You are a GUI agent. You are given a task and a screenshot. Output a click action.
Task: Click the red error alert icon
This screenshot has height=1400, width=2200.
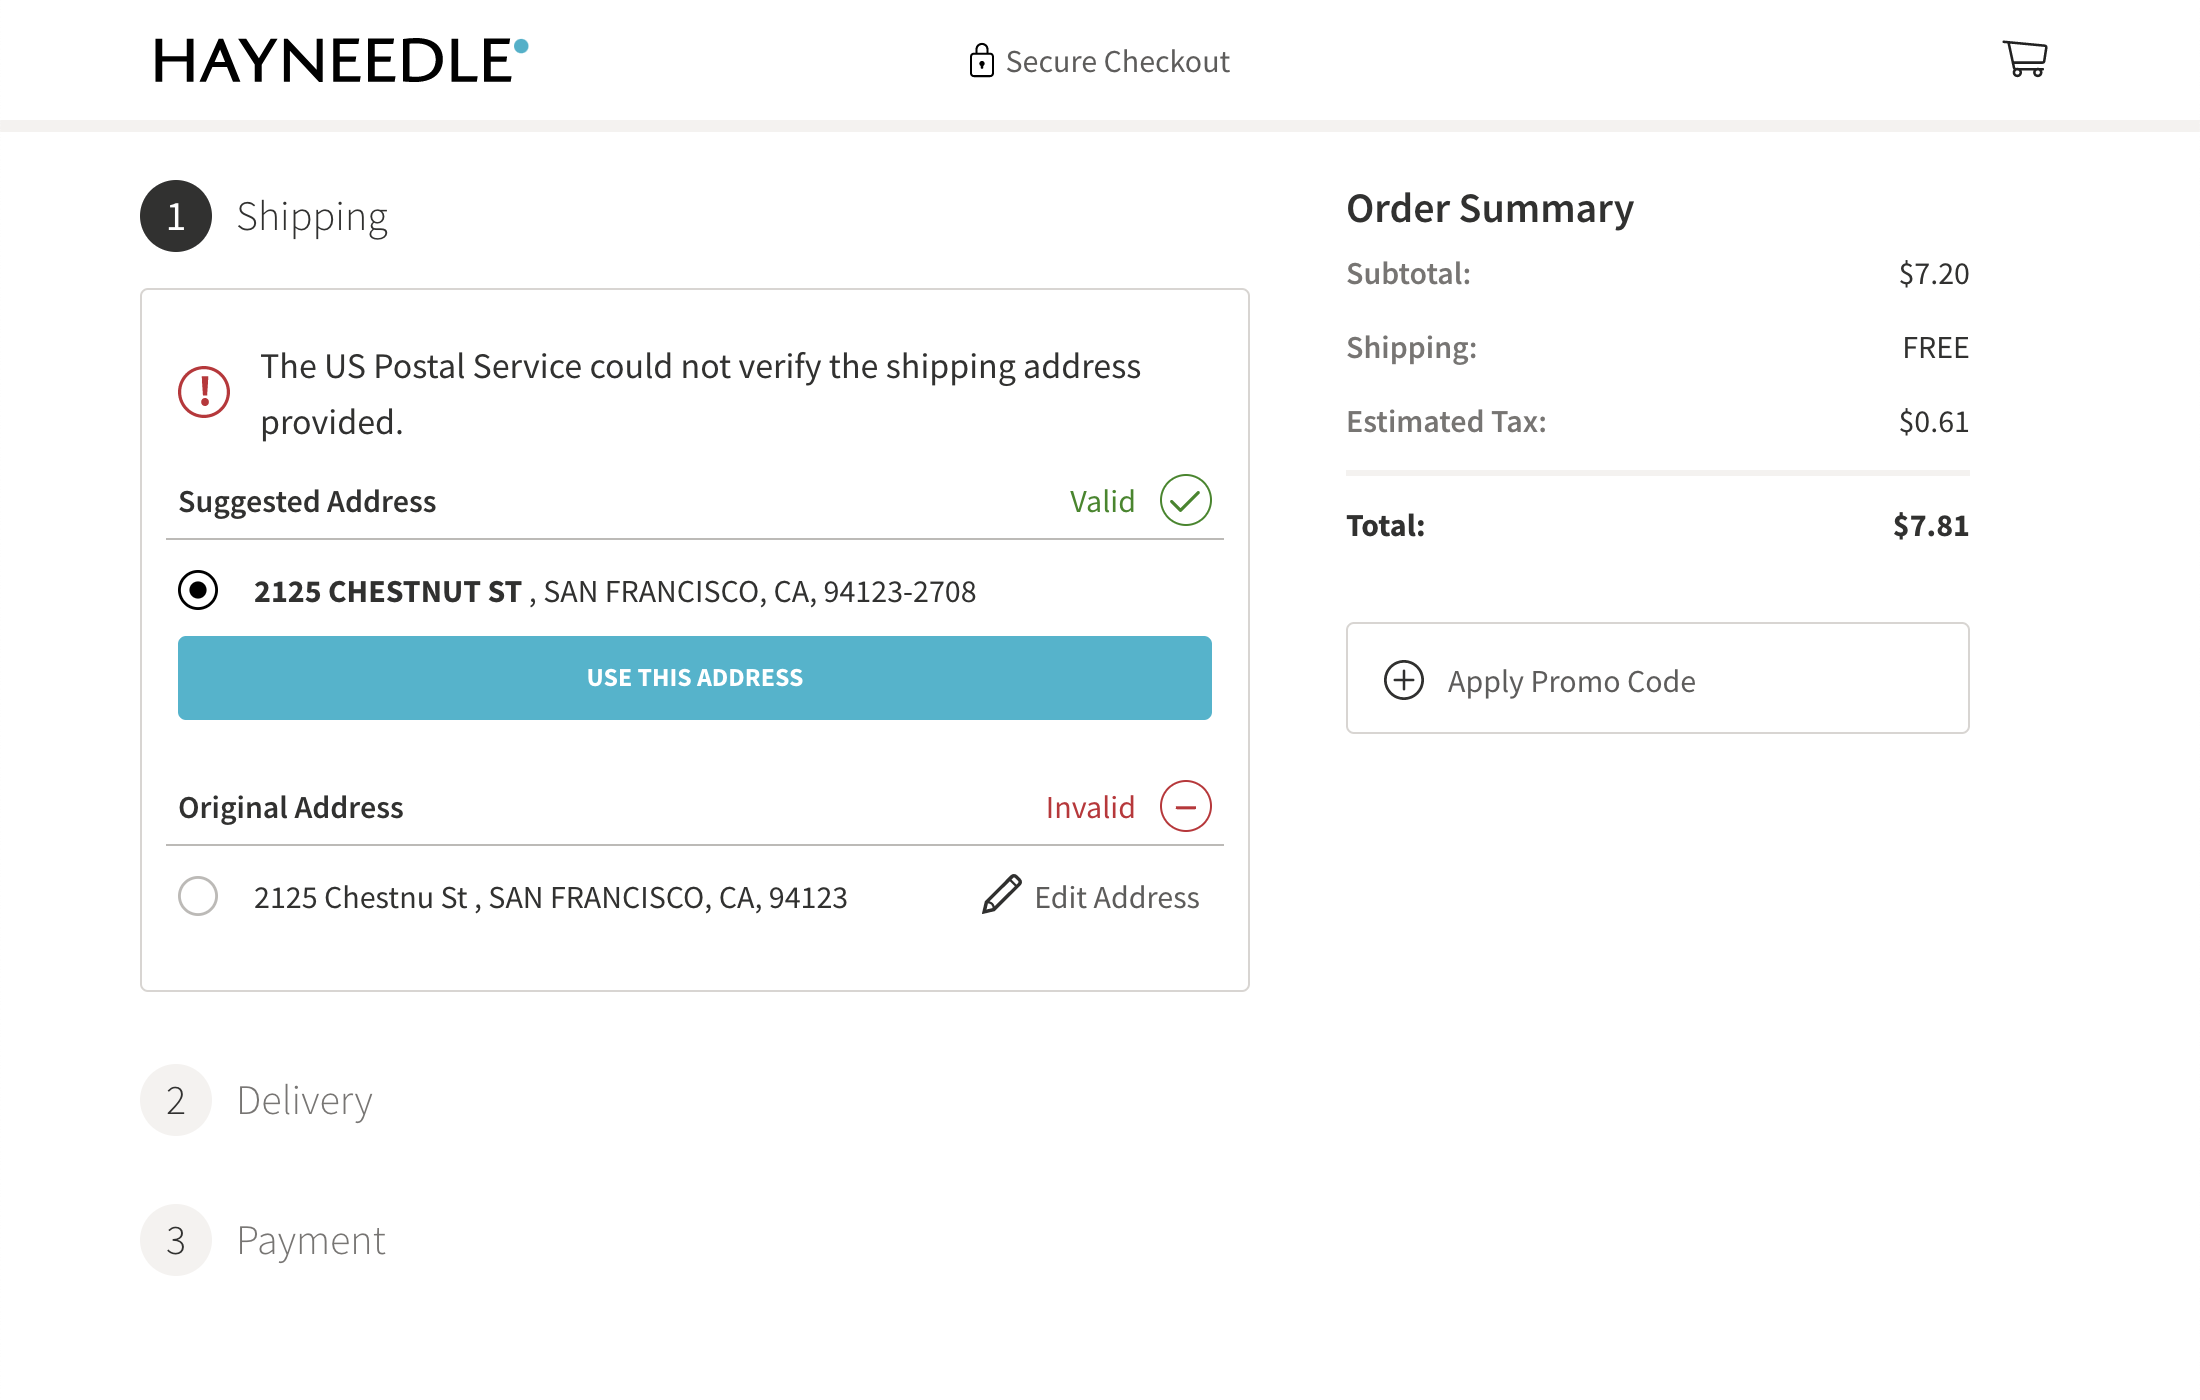click(x=203, y=392)
